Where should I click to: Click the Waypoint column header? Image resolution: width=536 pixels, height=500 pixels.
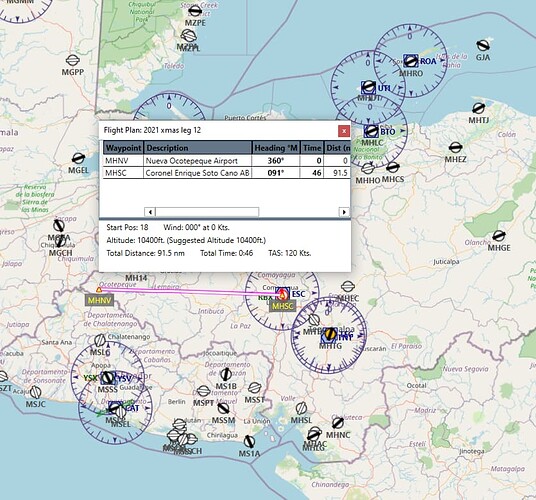point(123,148)
